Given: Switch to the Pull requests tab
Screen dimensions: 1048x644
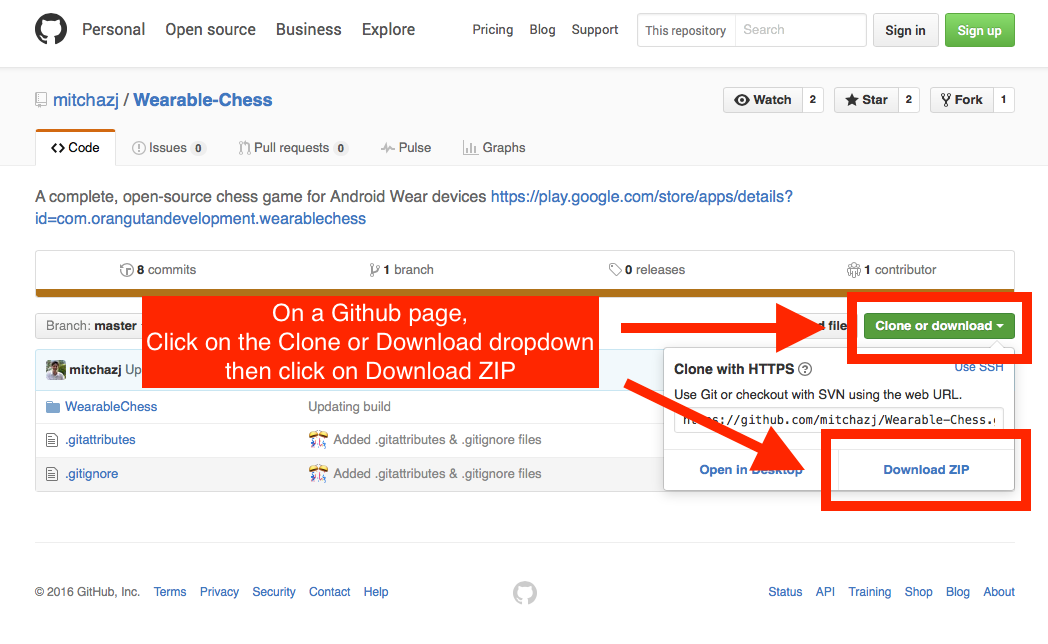Looking at the screenshot, I should 292,148.
